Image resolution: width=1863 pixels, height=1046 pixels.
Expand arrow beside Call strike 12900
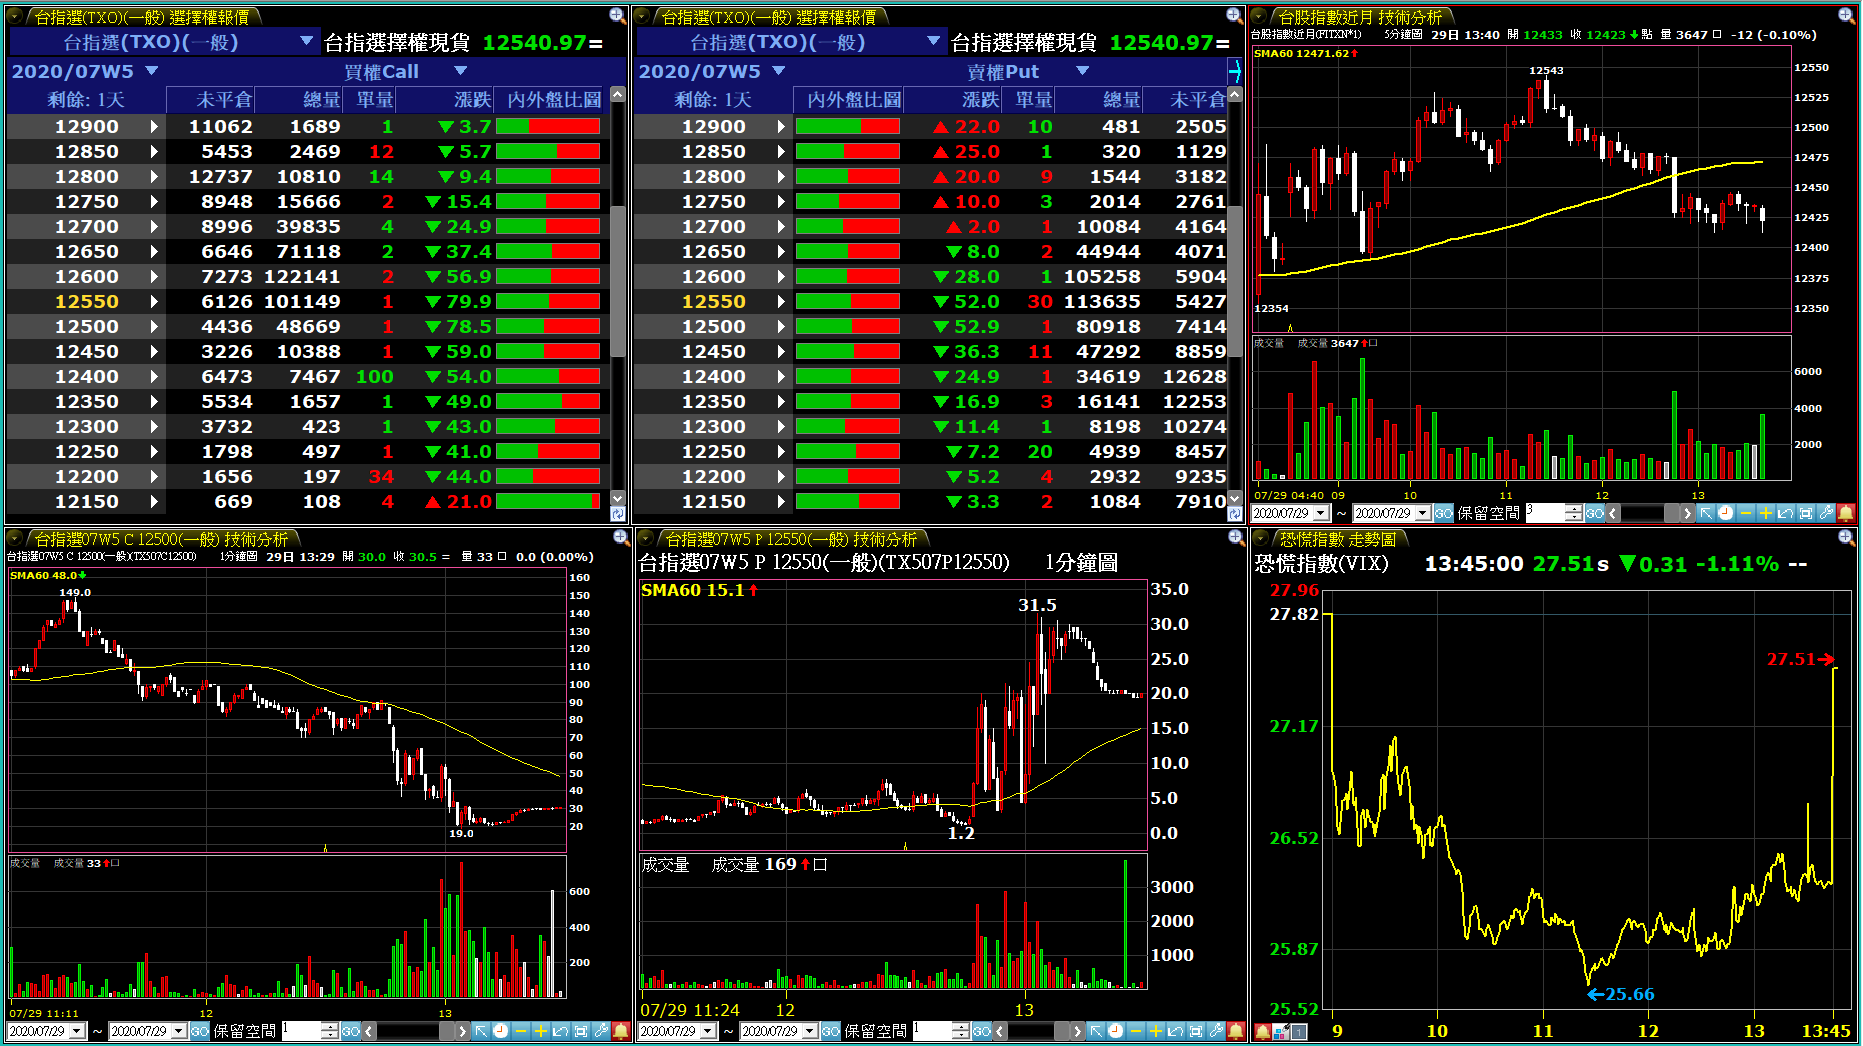(154, 126)
